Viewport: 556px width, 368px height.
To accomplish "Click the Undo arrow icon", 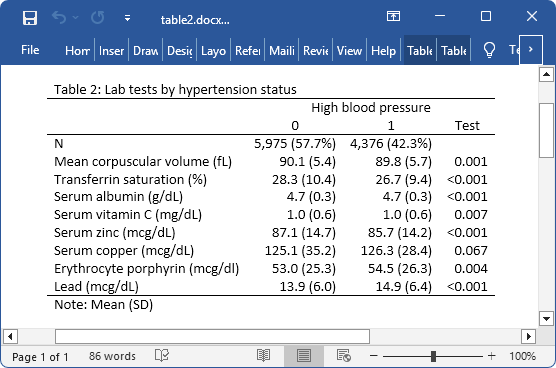I will tap(59, 17).
